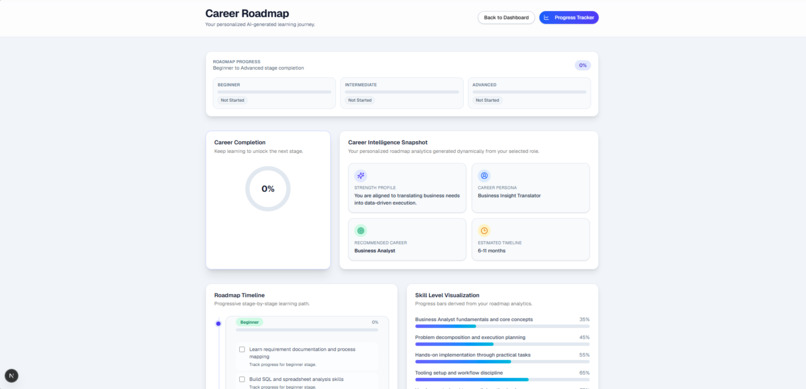
Task: Click the 'Hands-on implementation' skill bar
Action: pos(502,362)
